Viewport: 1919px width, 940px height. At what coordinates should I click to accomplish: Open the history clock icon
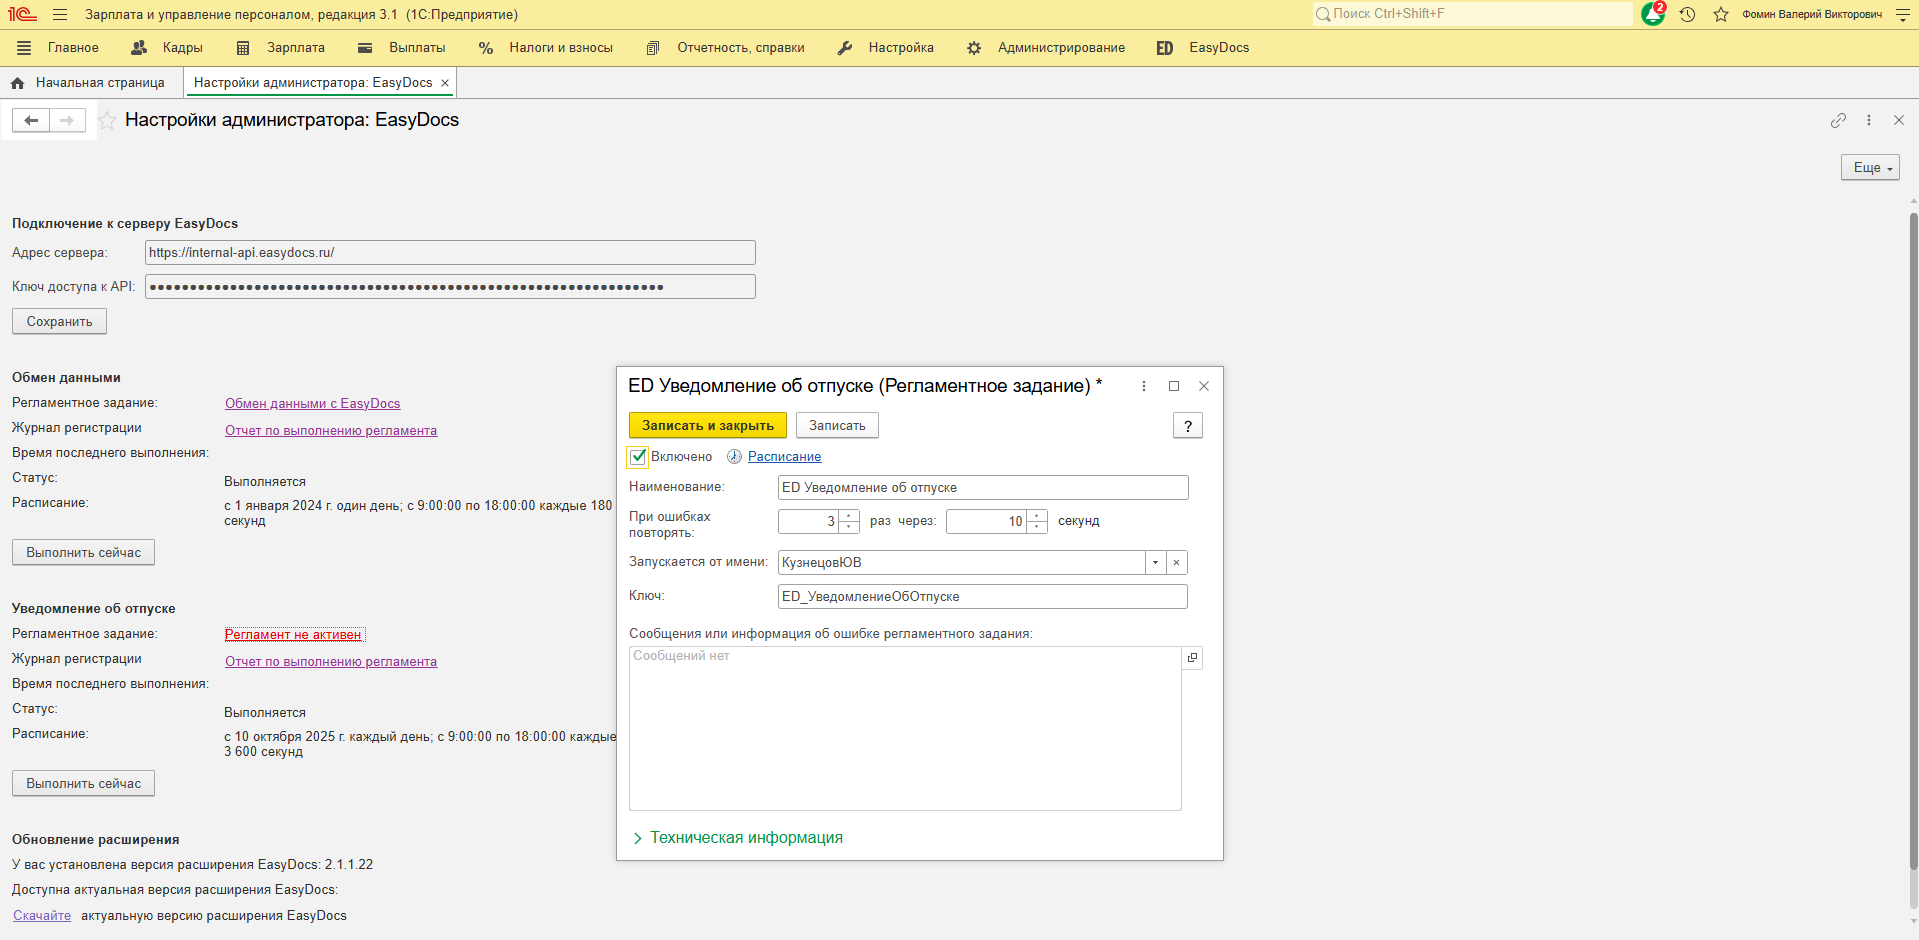1687,14
